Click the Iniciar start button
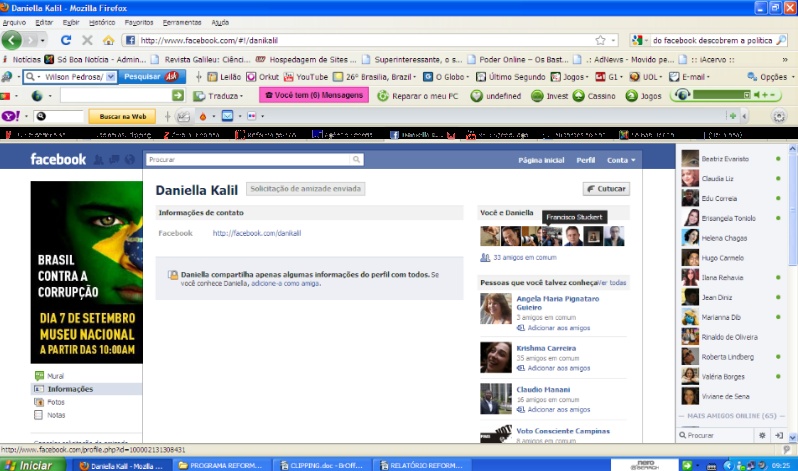 click(33, 465)
